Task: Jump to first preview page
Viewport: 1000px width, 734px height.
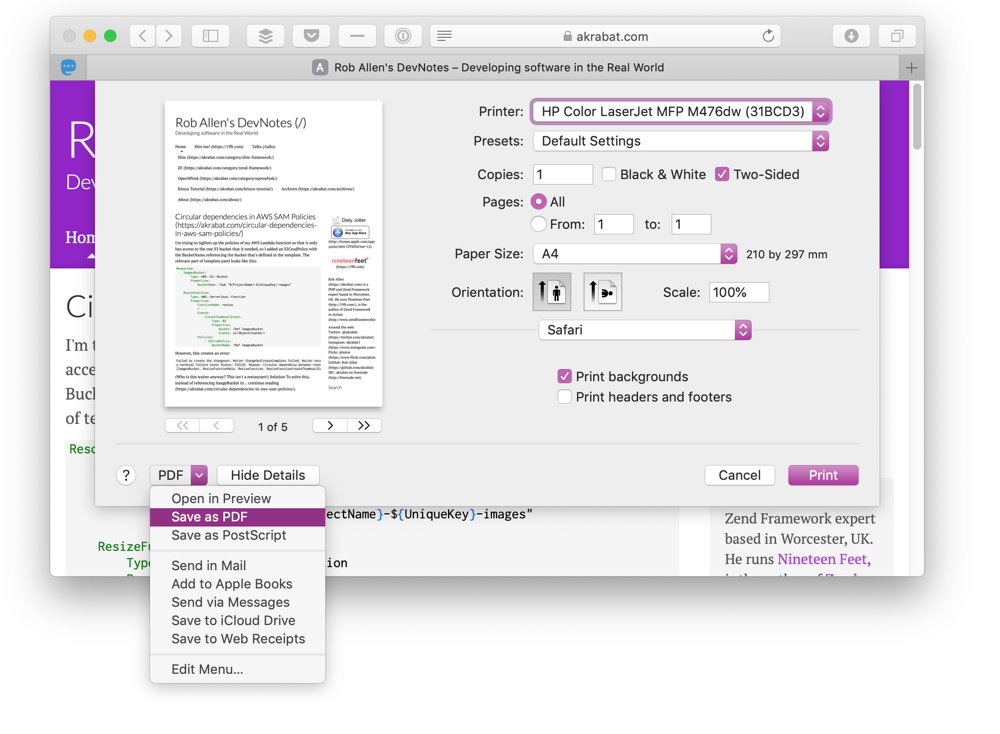Action: click(182, 425)
